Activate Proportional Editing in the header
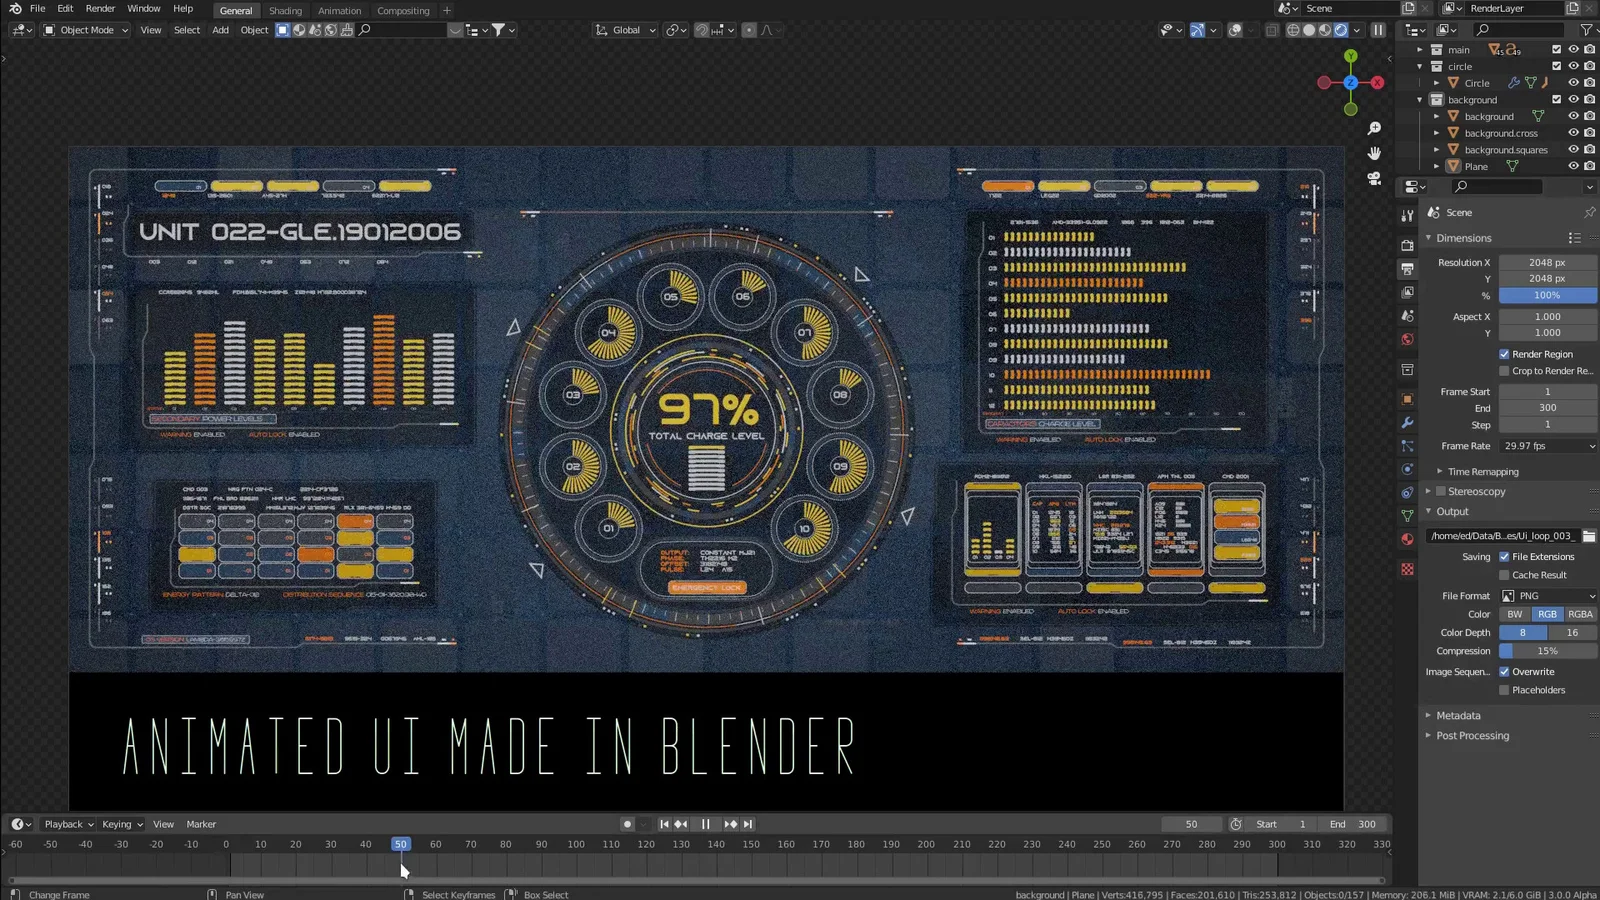The width and height of the screenshot is (1600, 900). 749,30
